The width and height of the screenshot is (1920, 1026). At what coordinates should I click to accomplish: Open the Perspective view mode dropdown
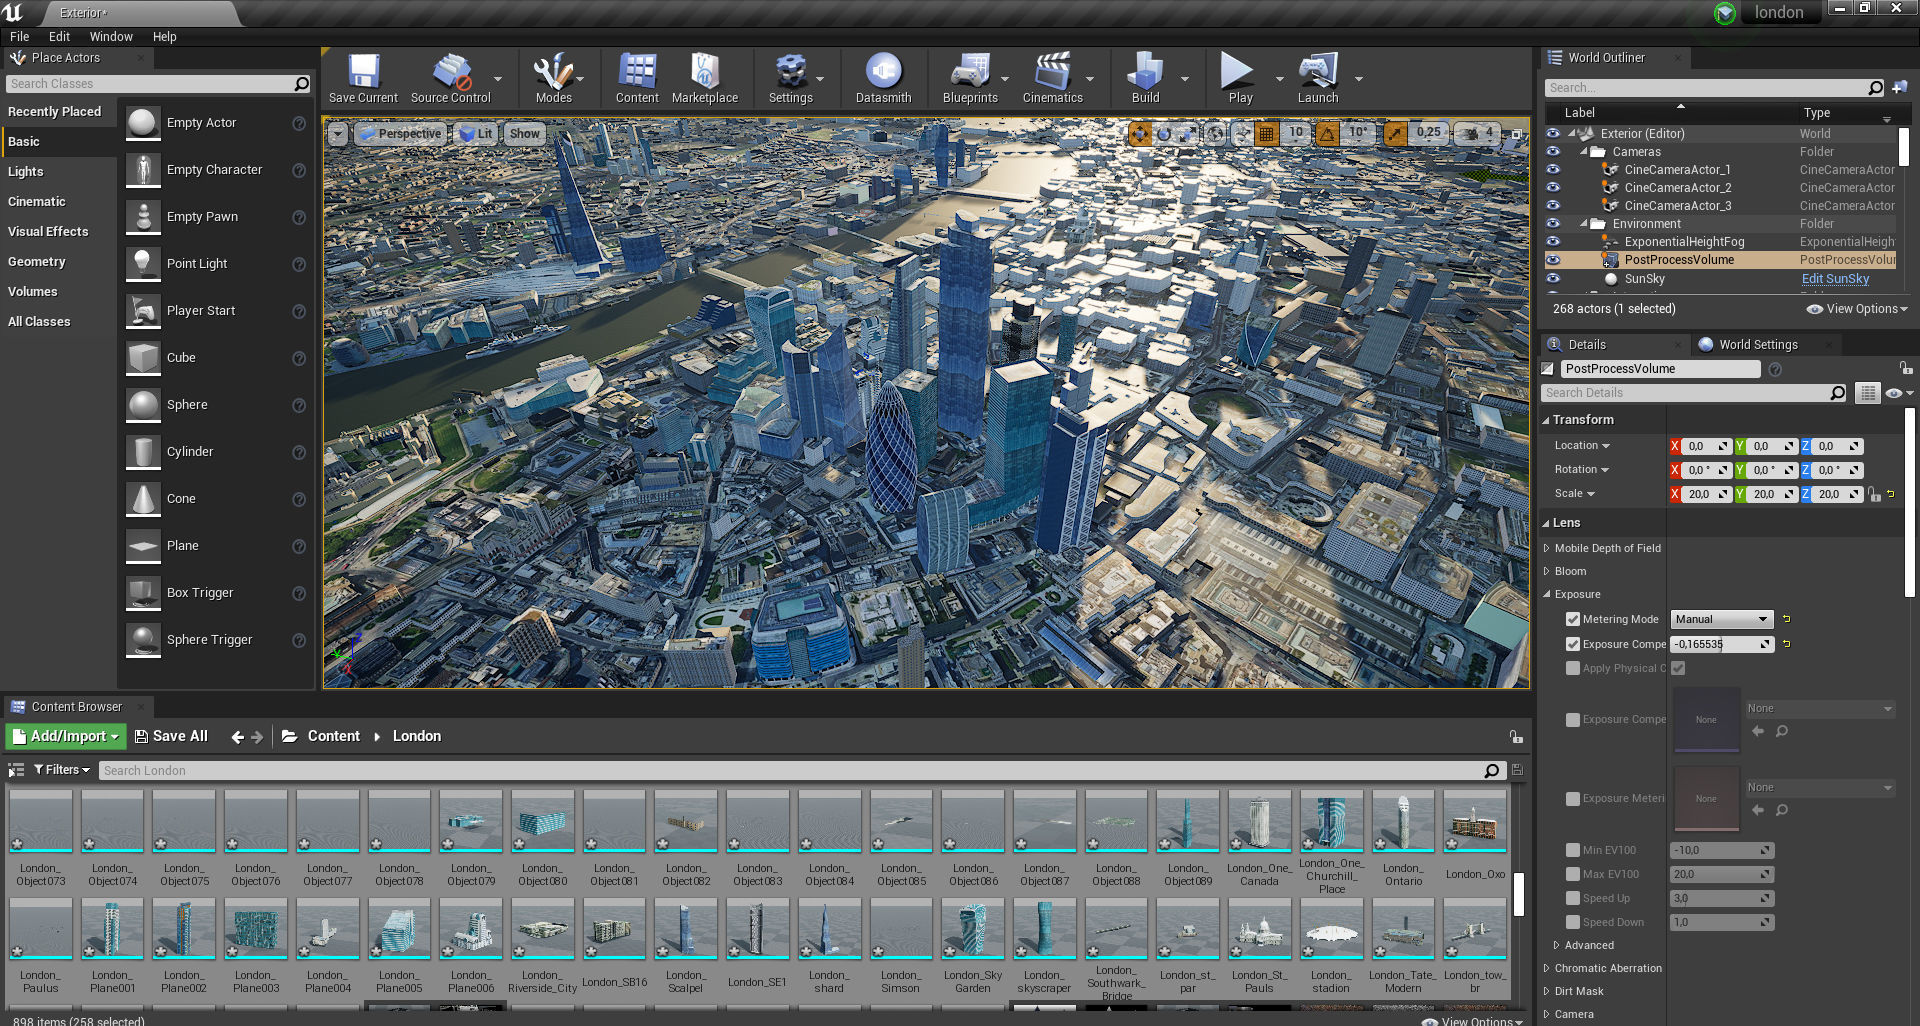coord(400,134)
